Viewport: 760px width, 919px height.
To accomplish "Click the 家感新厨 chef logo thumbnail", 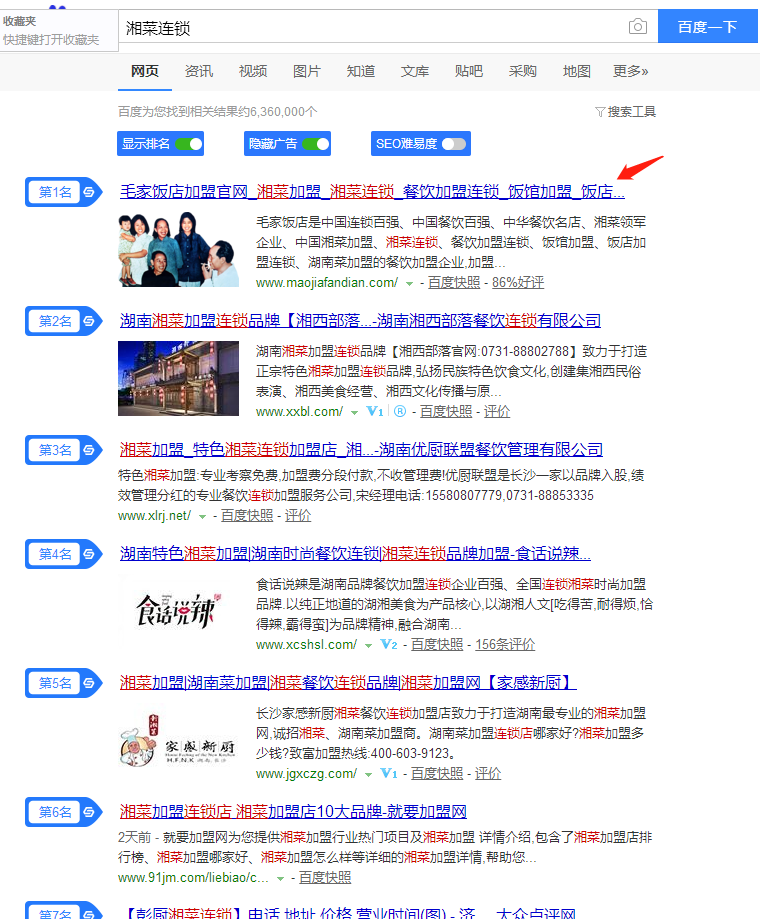I will pyautogui.click(x=178, y=740).
